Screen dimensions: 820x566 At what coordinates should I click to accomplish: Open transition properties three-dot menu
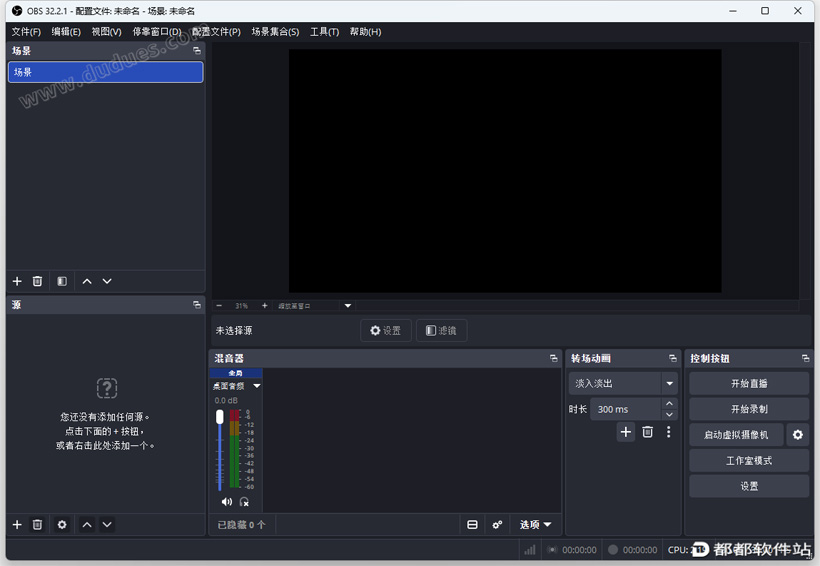[668, 432]
